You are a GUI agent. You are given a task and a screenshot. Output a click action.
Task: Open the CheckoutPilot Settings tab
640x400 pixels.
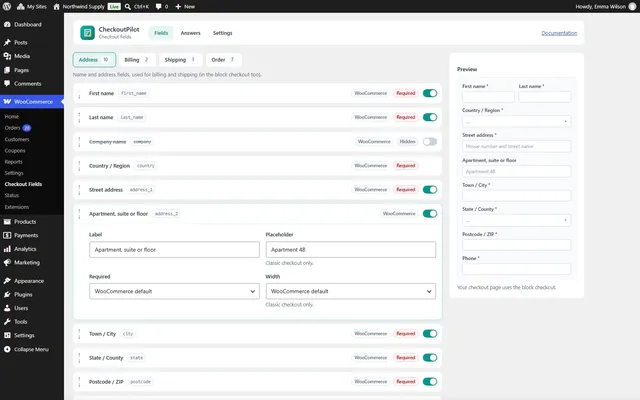222,33
